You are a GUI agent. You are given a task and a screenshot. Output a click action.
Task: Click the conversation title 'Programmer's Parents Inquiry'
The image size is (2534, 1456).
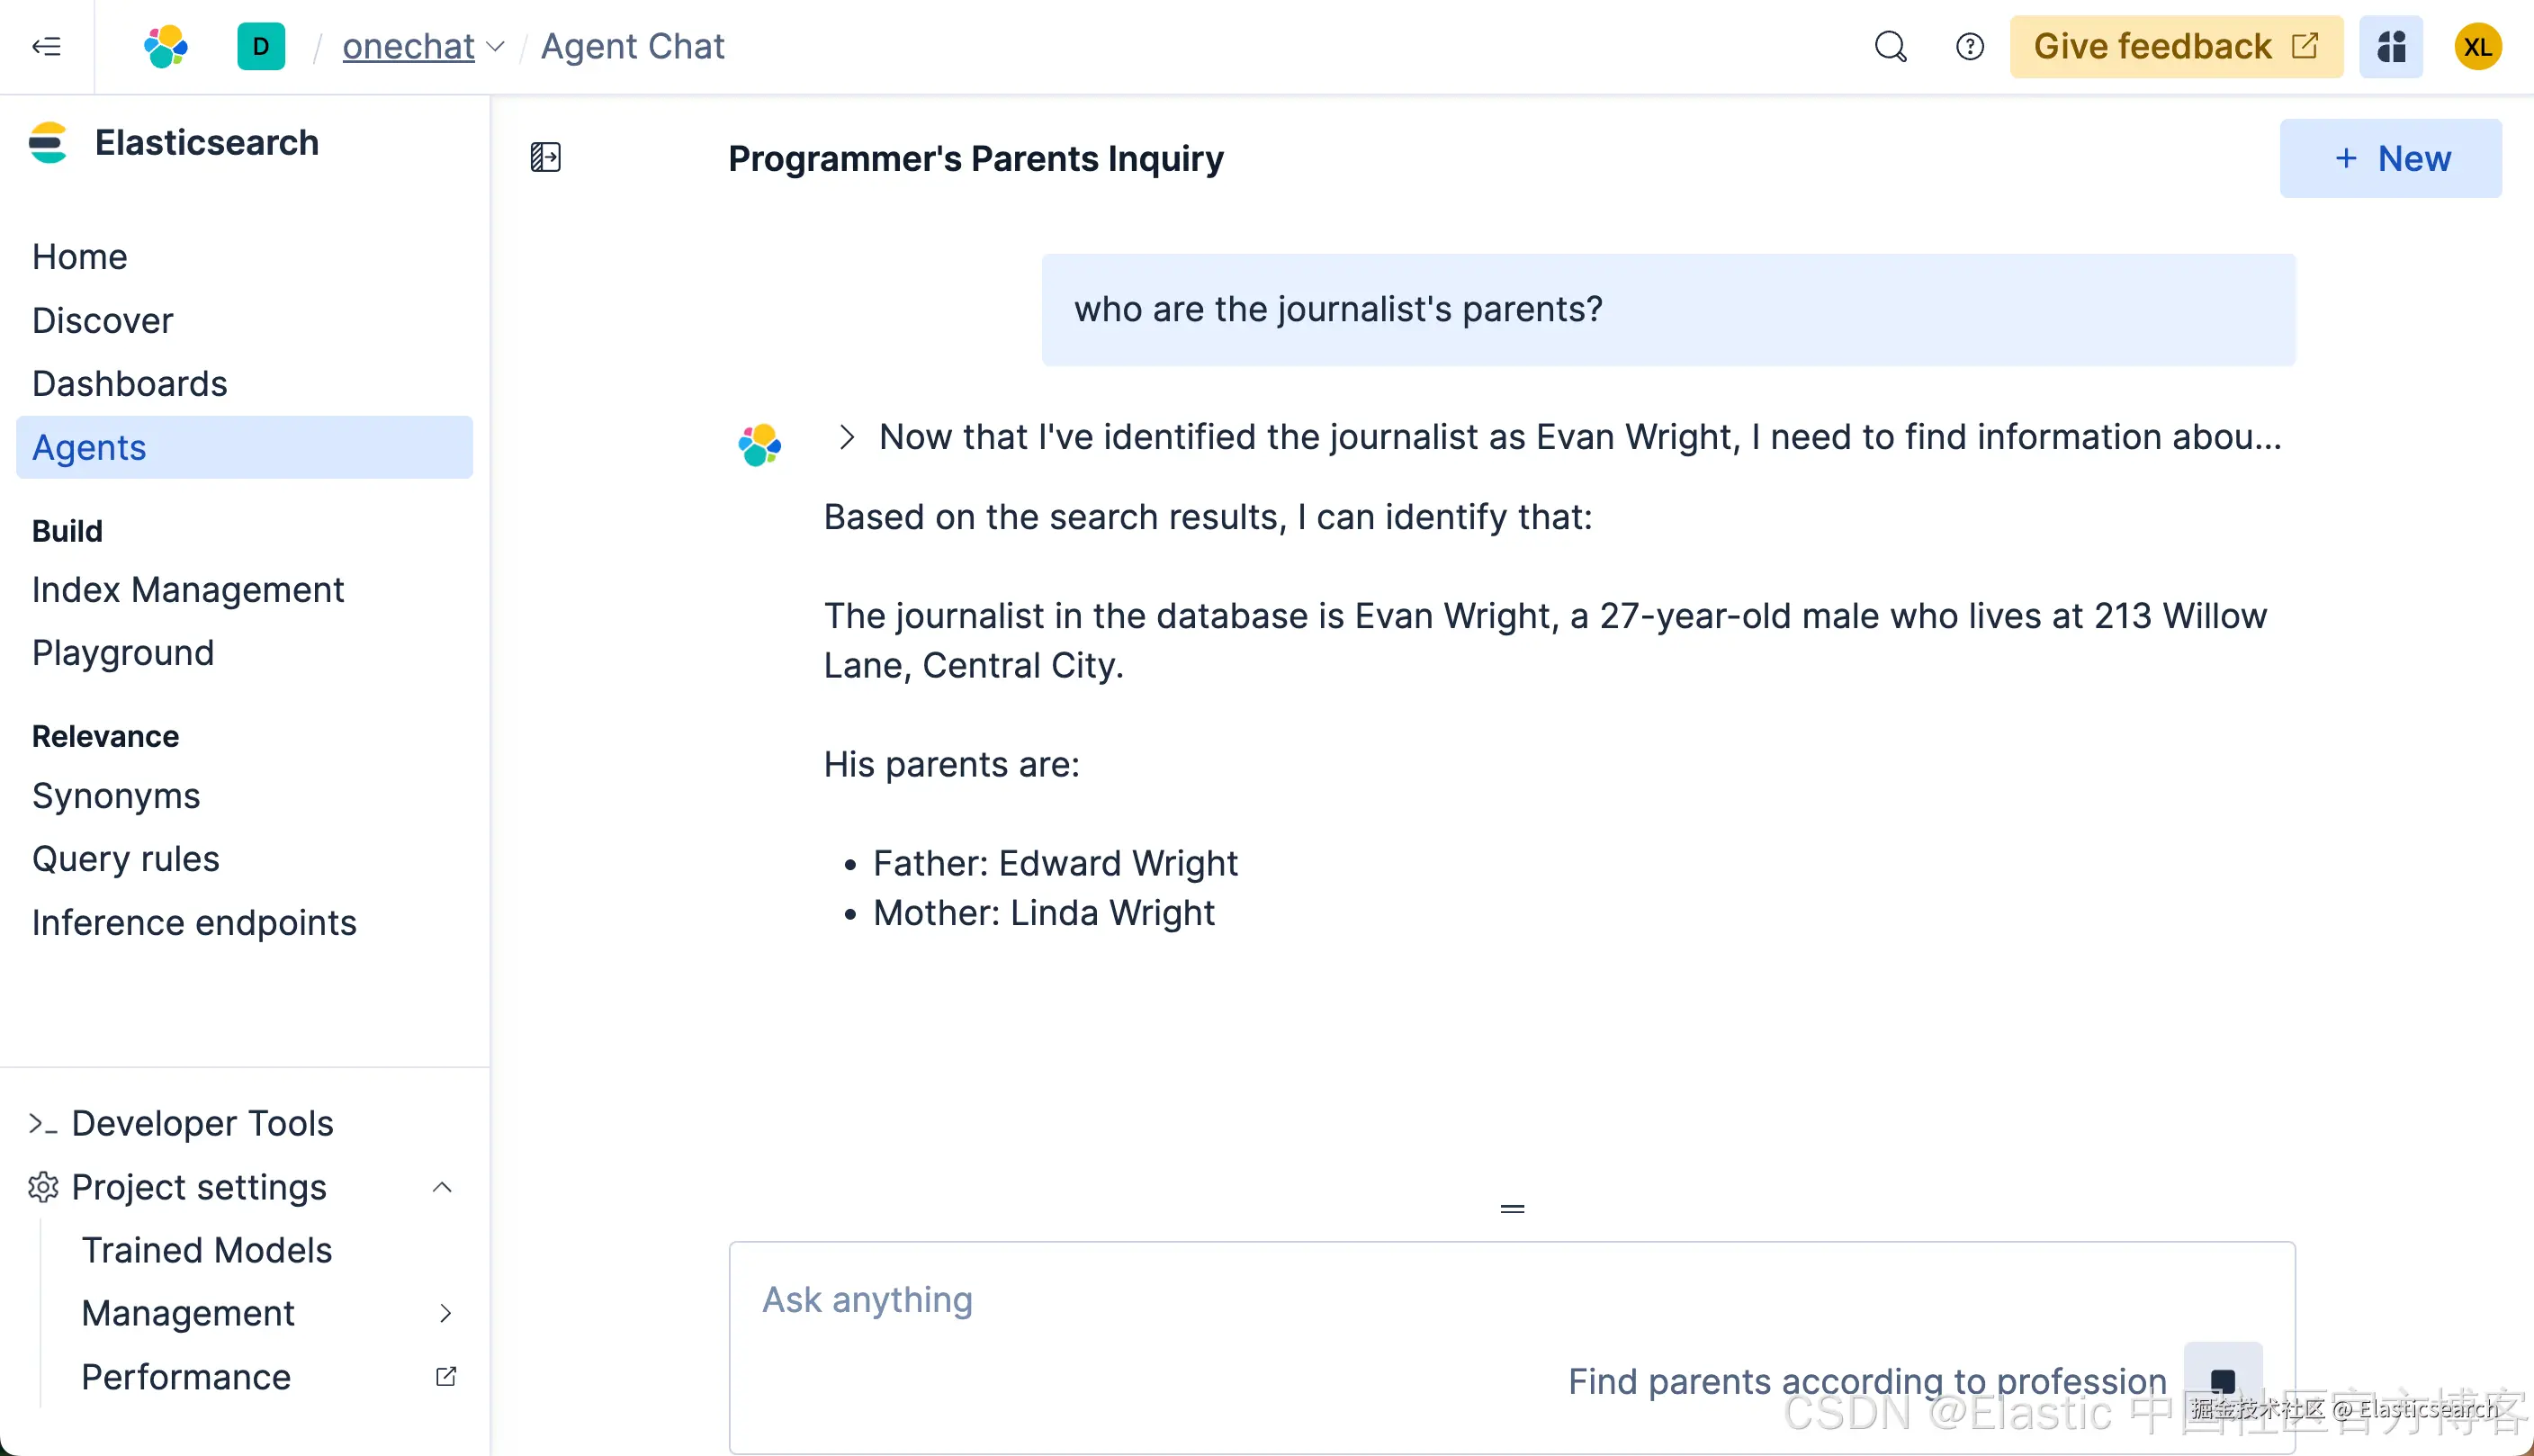[975, 158]
